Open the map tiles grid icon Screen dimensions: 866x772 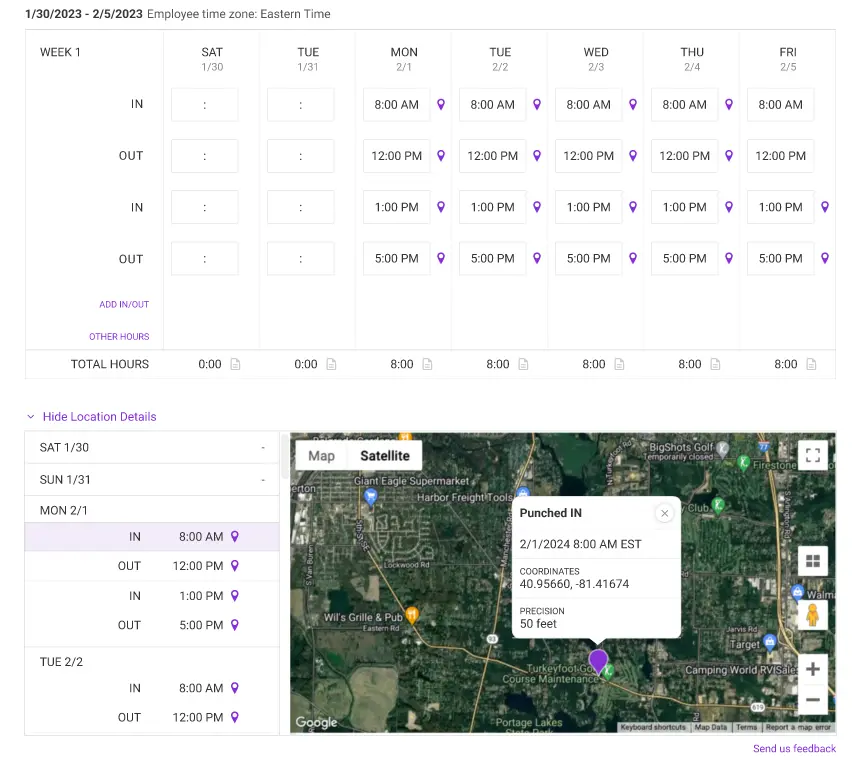813,561
